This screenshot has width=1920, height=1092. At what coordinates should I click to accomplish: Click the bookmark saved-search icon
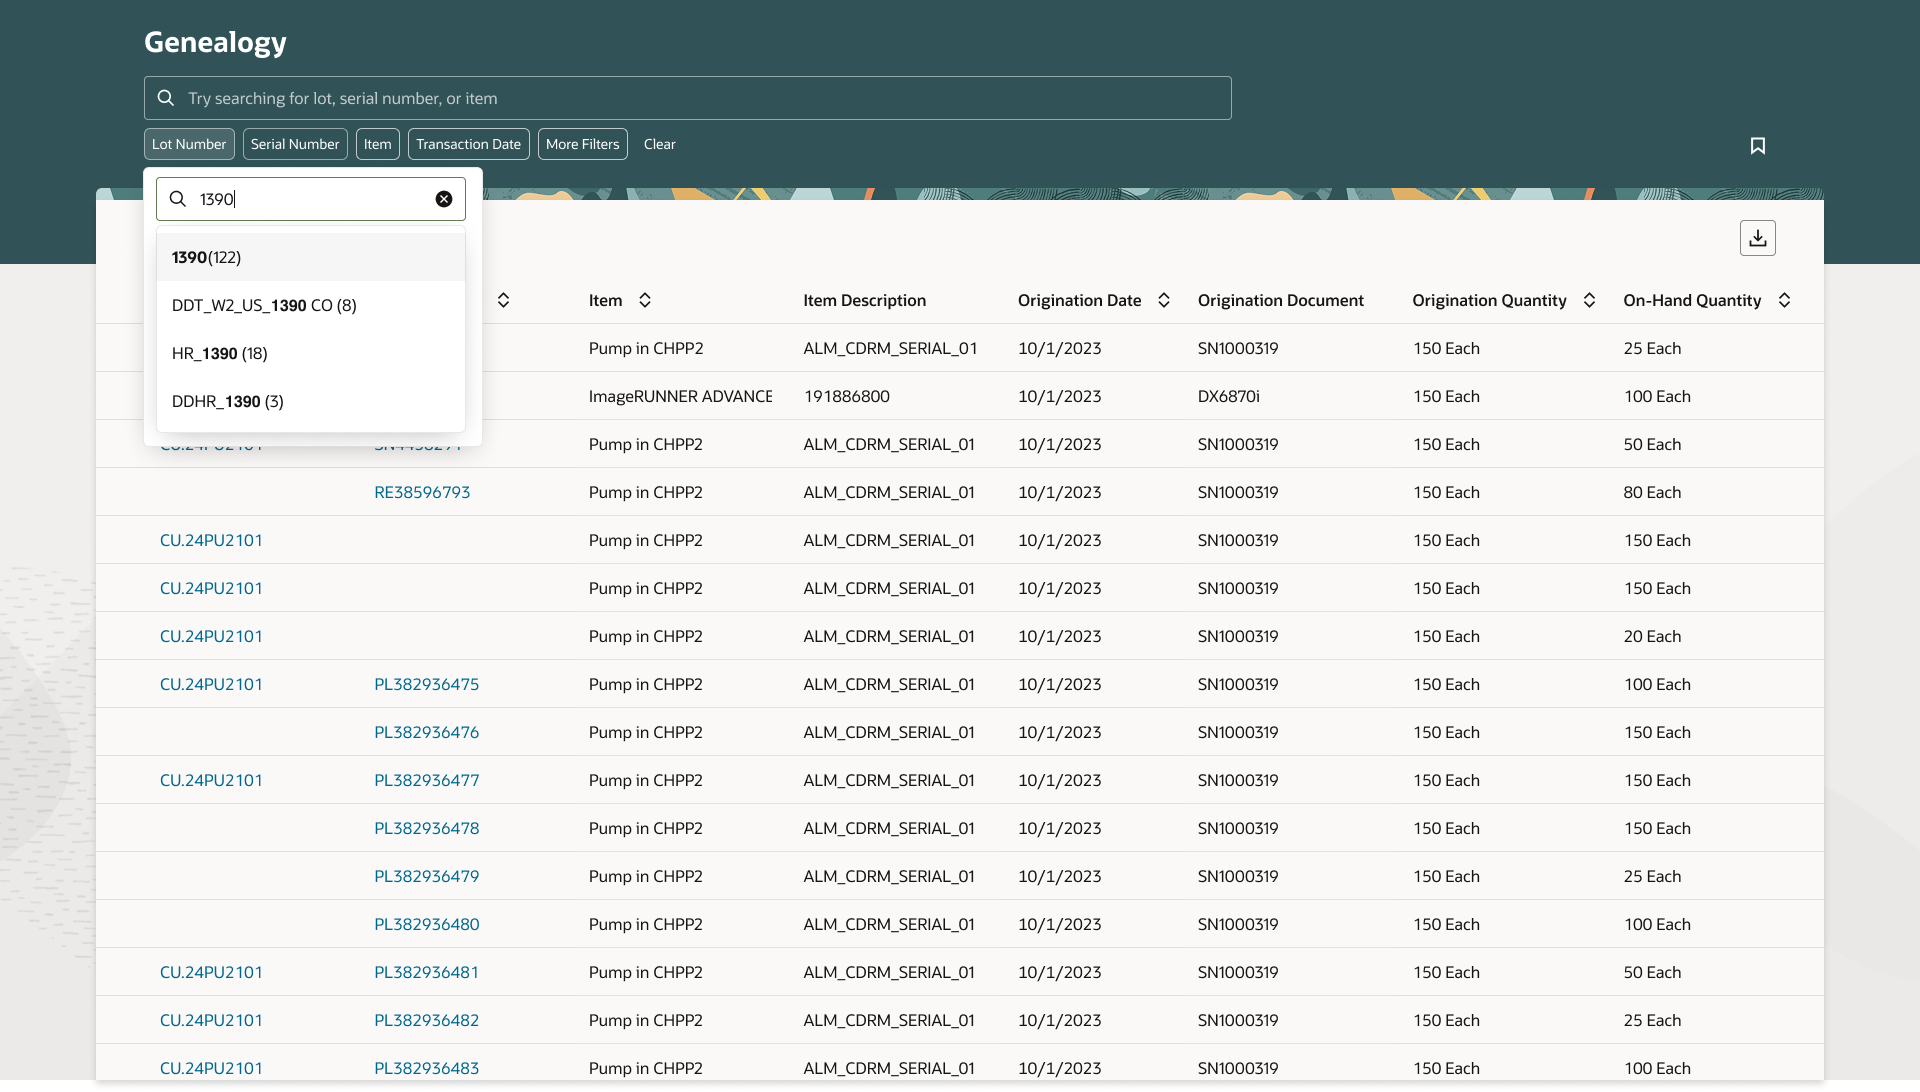(1757, 146)
